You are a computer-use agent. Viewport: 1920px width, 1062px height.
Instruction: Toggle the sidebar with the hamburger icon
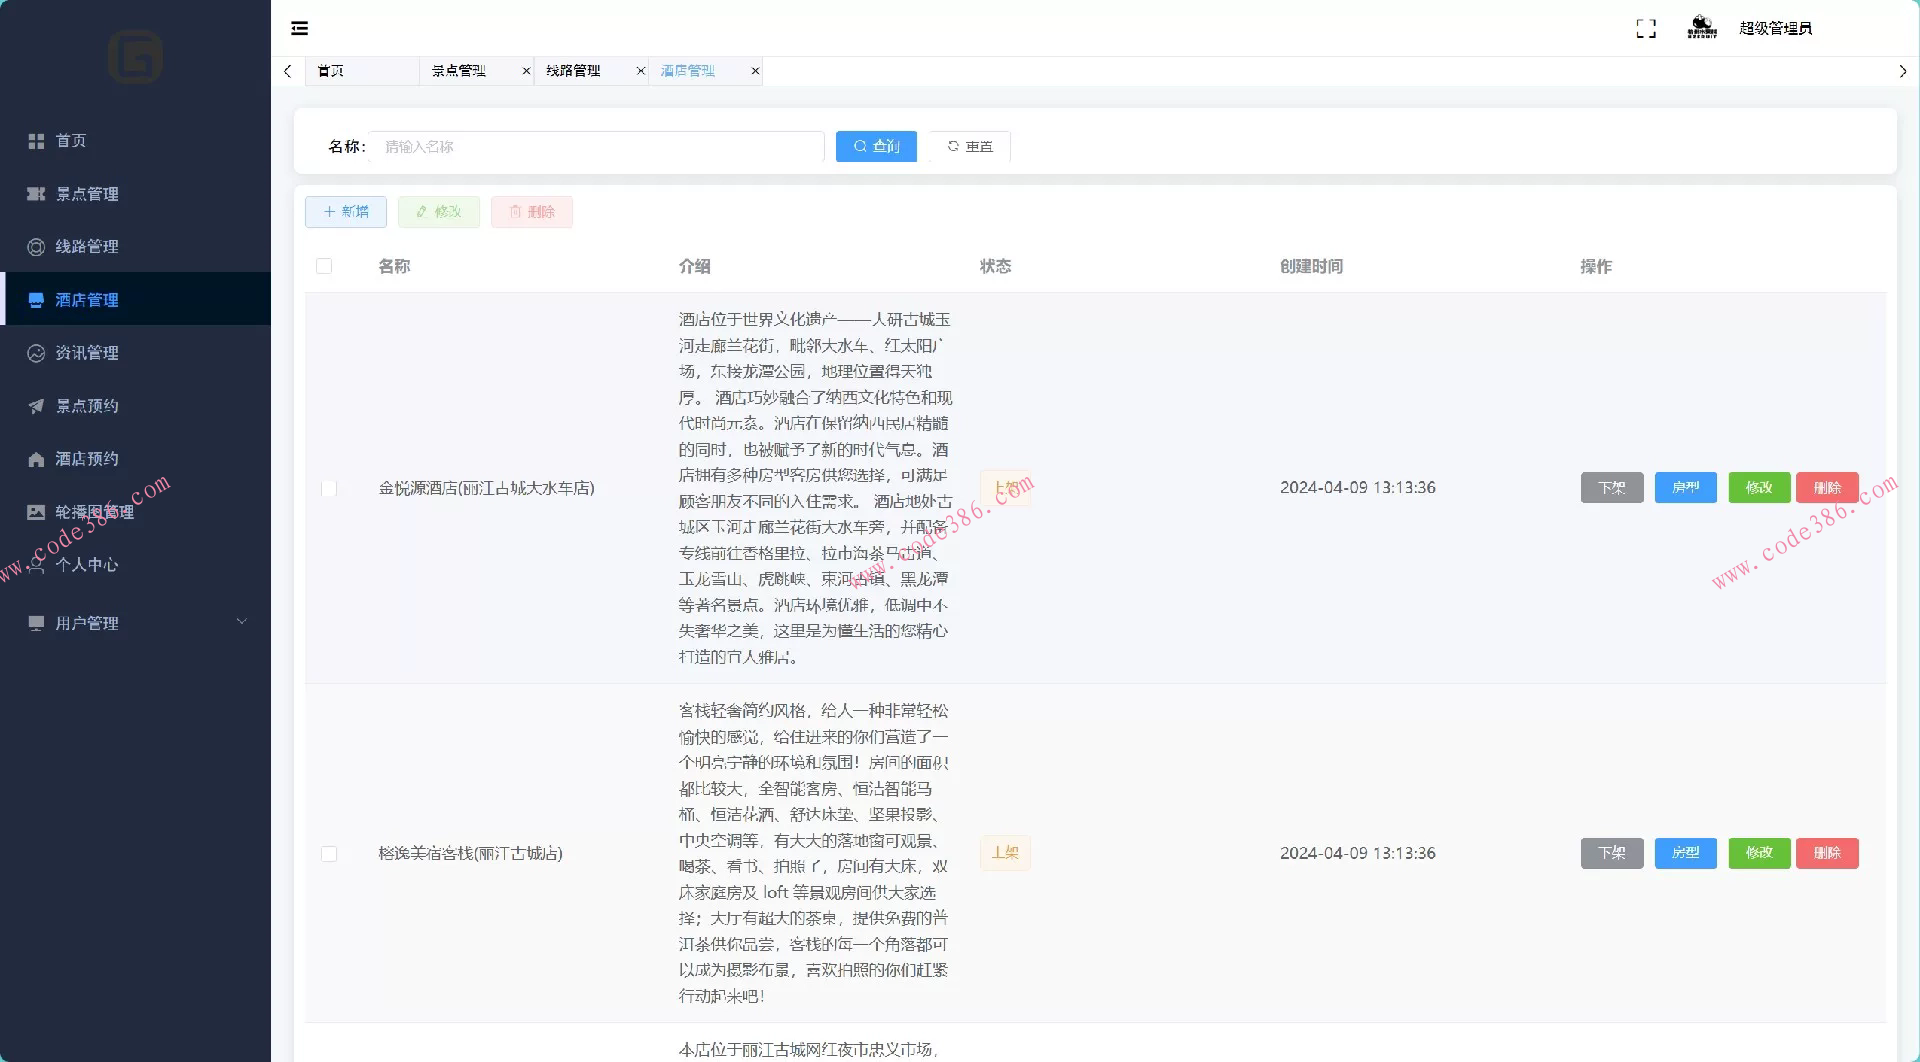pos(299,28)
